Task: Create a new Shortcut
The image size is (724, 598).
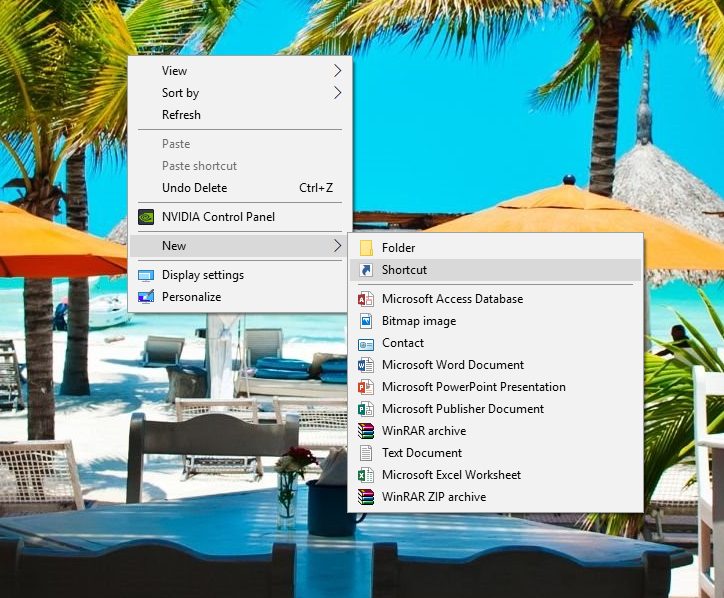Action: 495,270
